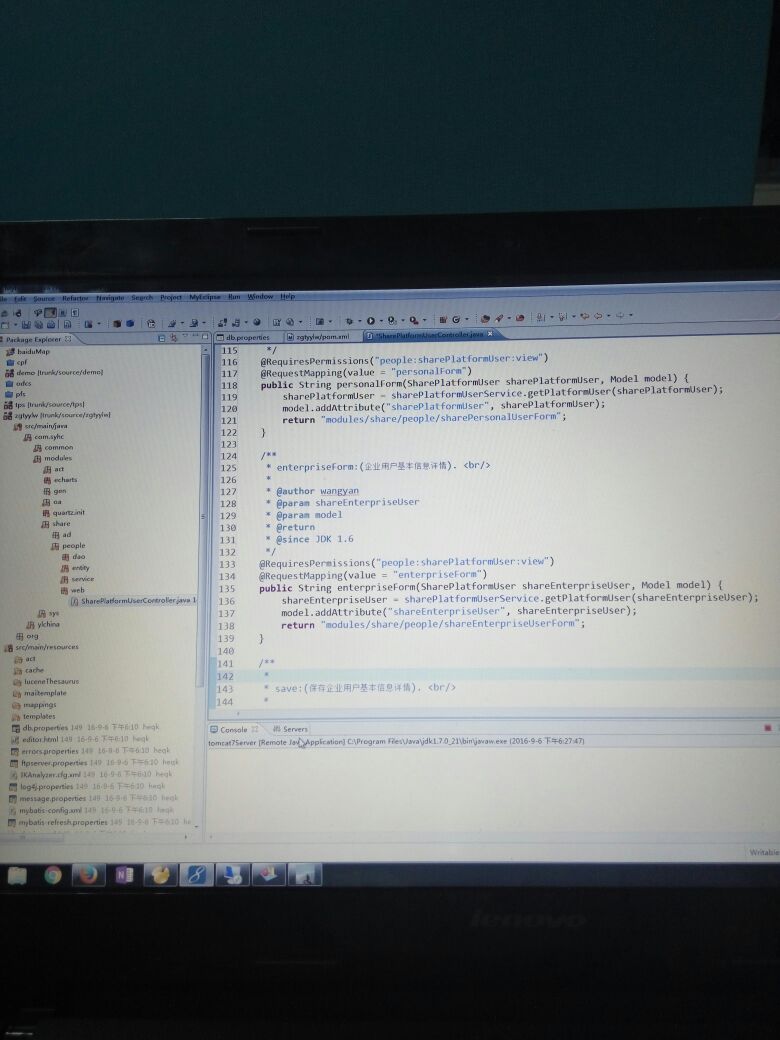
Task: Select the src/main/resources folder
Action: point(47,647)
